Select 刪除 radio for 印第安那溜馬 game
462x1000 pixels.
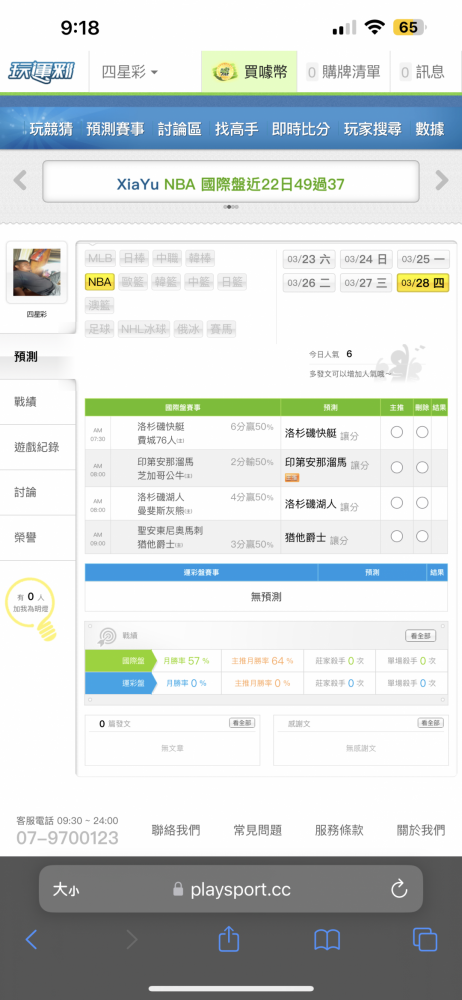tap(422, 467)
